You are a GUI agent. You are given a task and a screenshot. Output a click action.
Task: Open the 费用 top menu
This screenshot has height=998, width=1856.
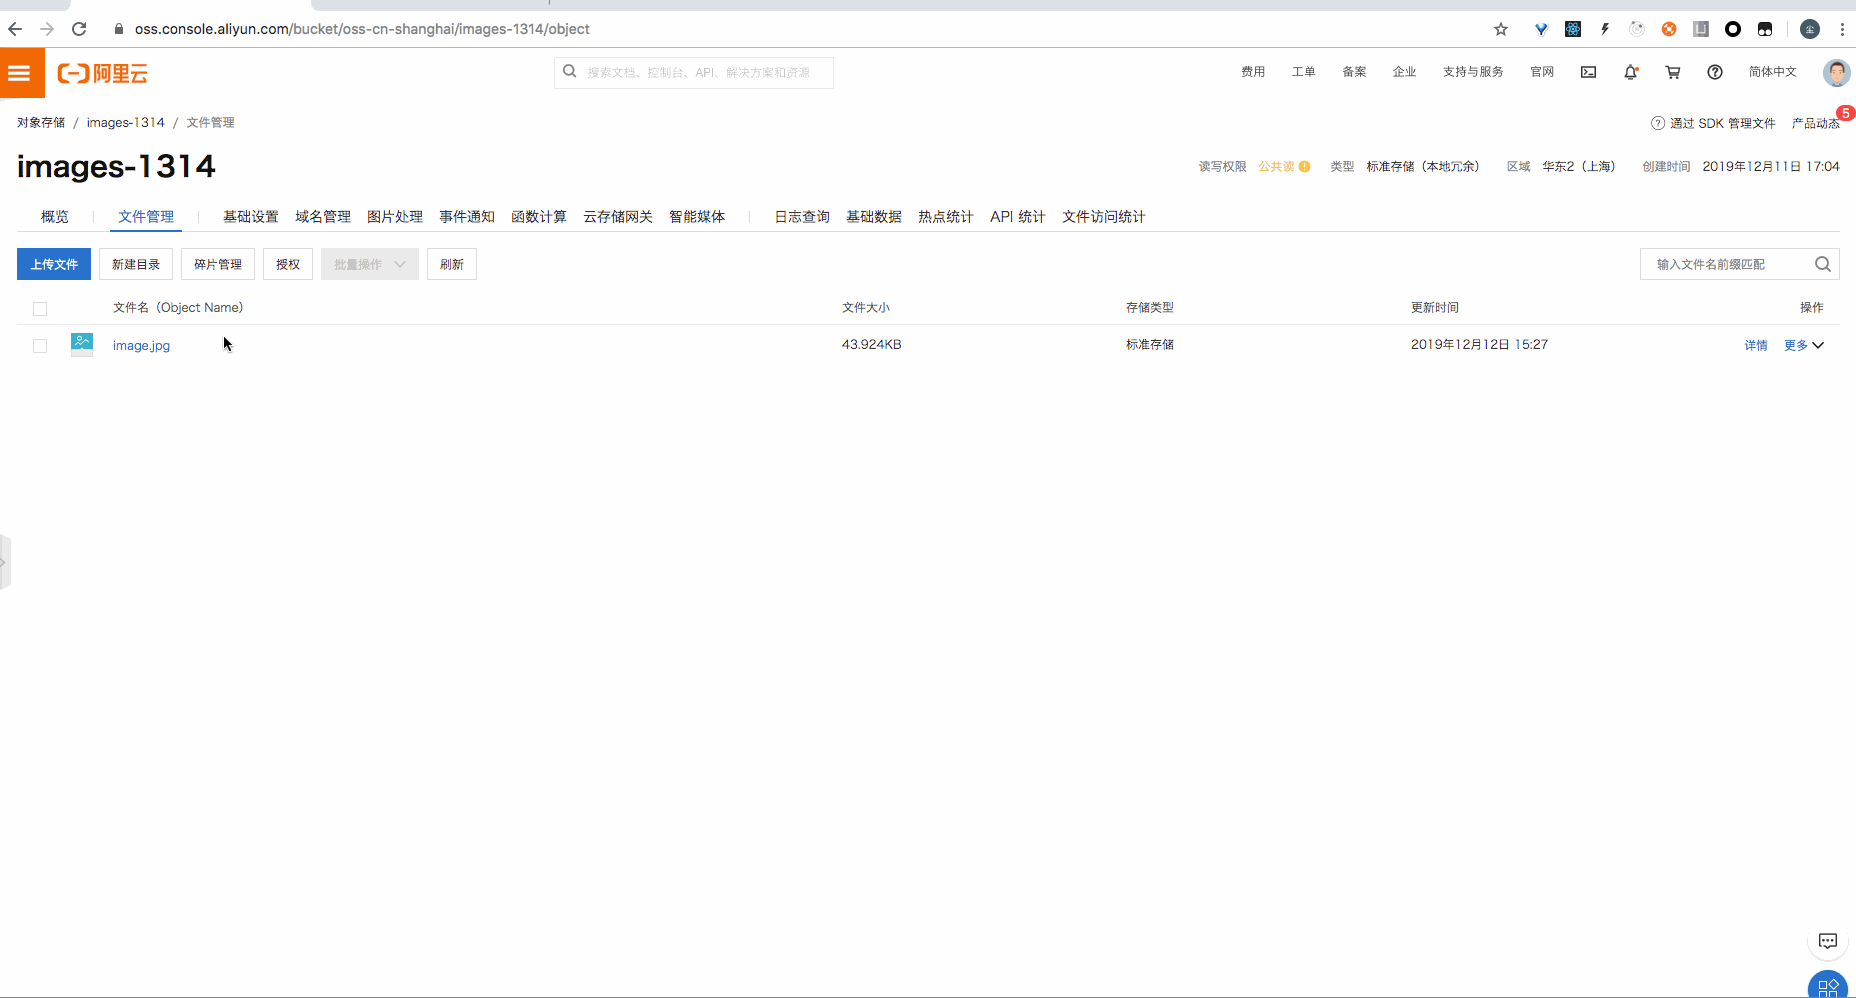point(1253,72)
